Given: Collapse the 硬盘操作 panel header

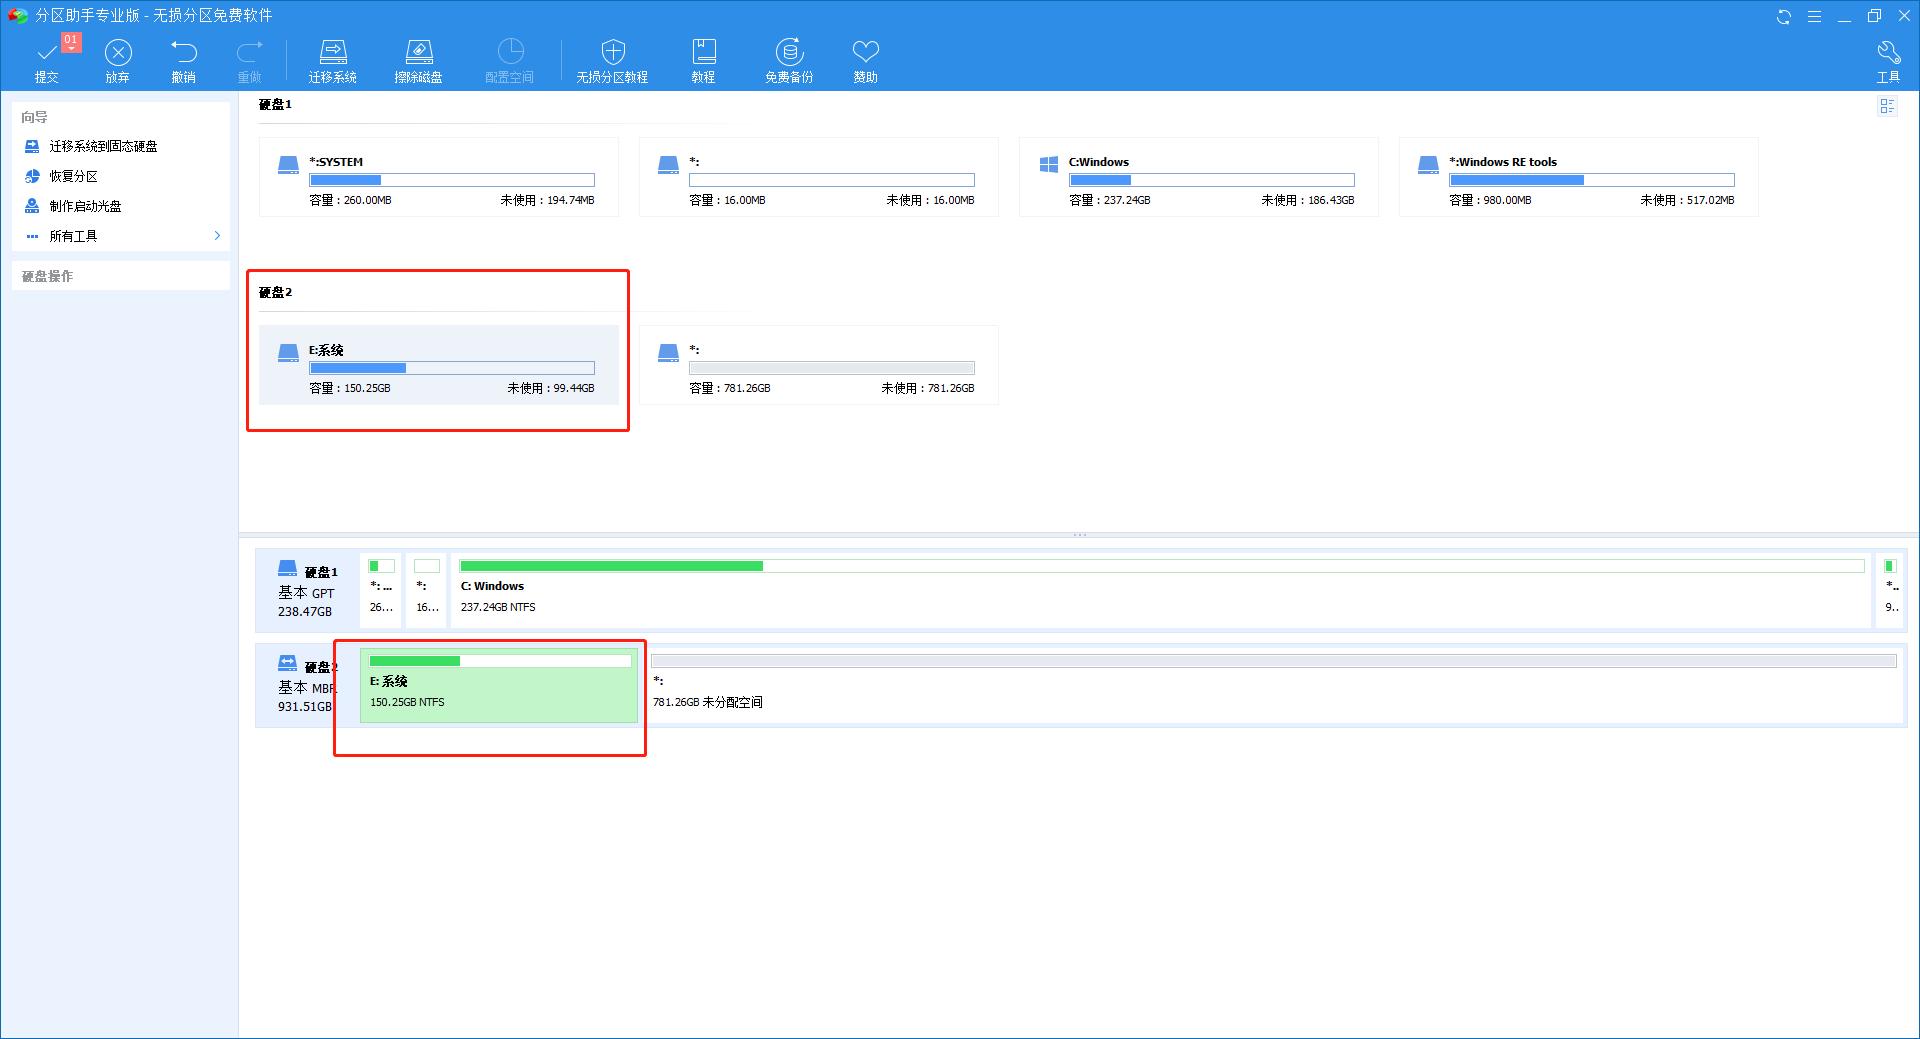Looking at the screenshot, I should [120, 276].
